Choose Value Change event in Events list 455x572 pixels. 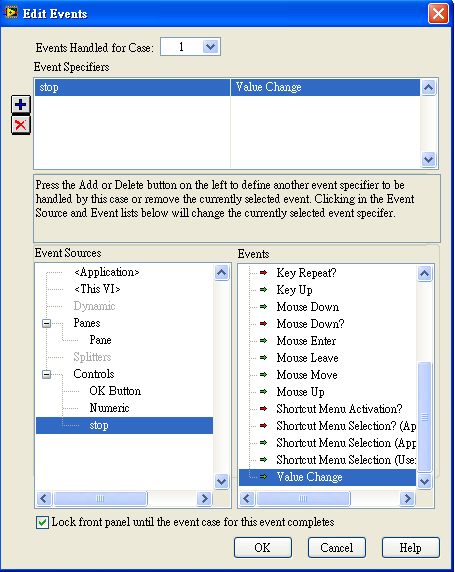(327, 477)
